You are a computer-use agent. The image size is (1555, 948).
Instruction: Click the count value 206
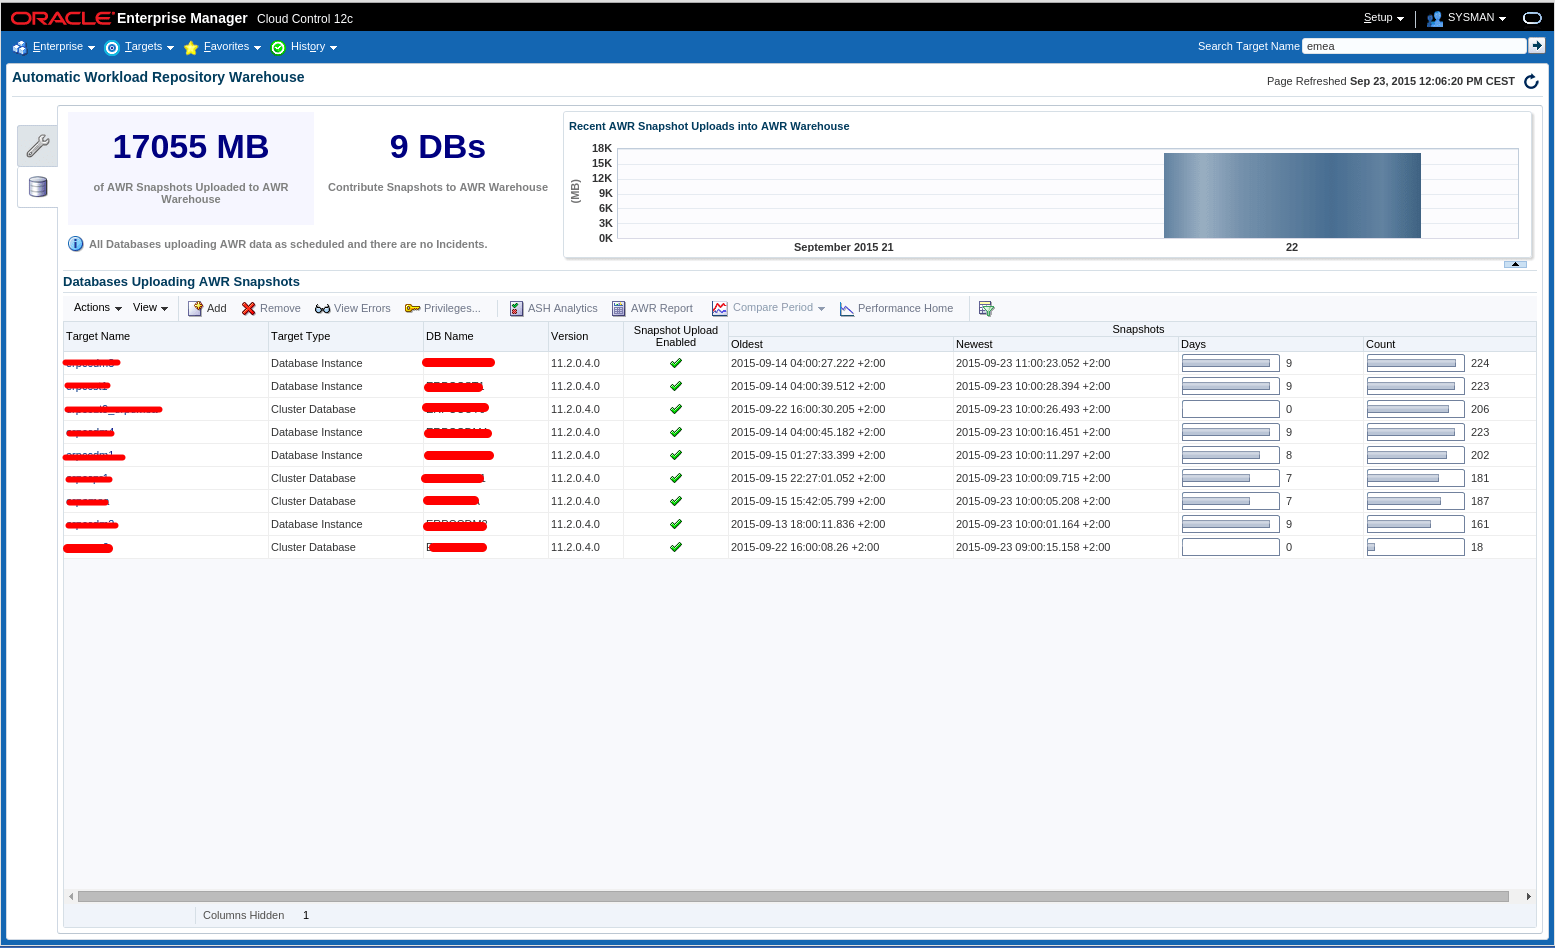(x=1480, y=409)
